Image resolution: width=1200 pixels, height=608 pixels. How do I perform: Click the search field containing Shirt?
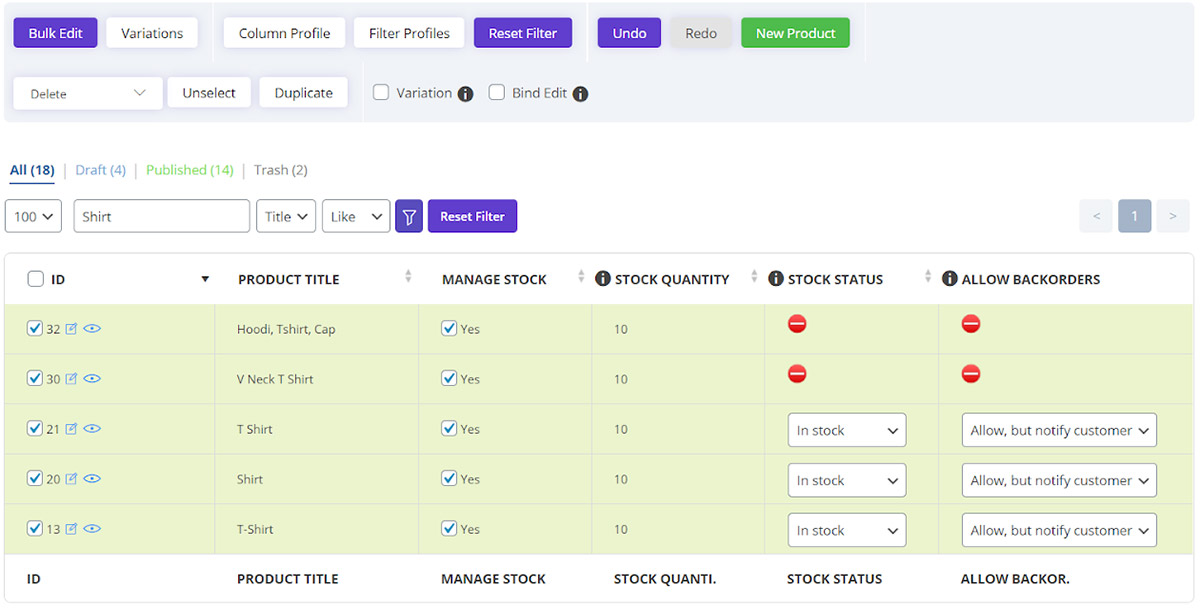[161, 216]
